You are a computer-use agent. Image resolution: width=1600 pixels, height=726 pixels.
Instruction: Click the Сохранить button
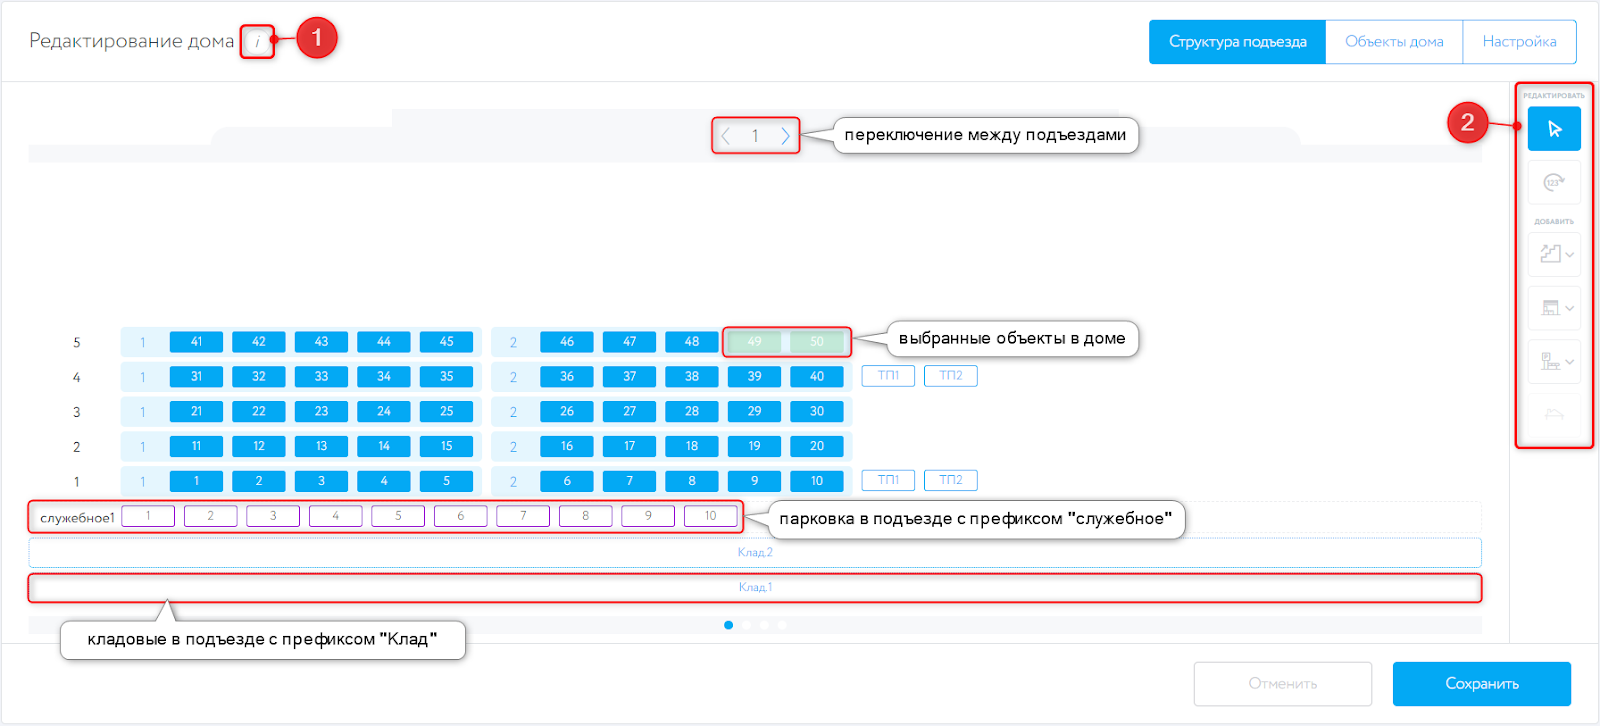(1482, 684)
